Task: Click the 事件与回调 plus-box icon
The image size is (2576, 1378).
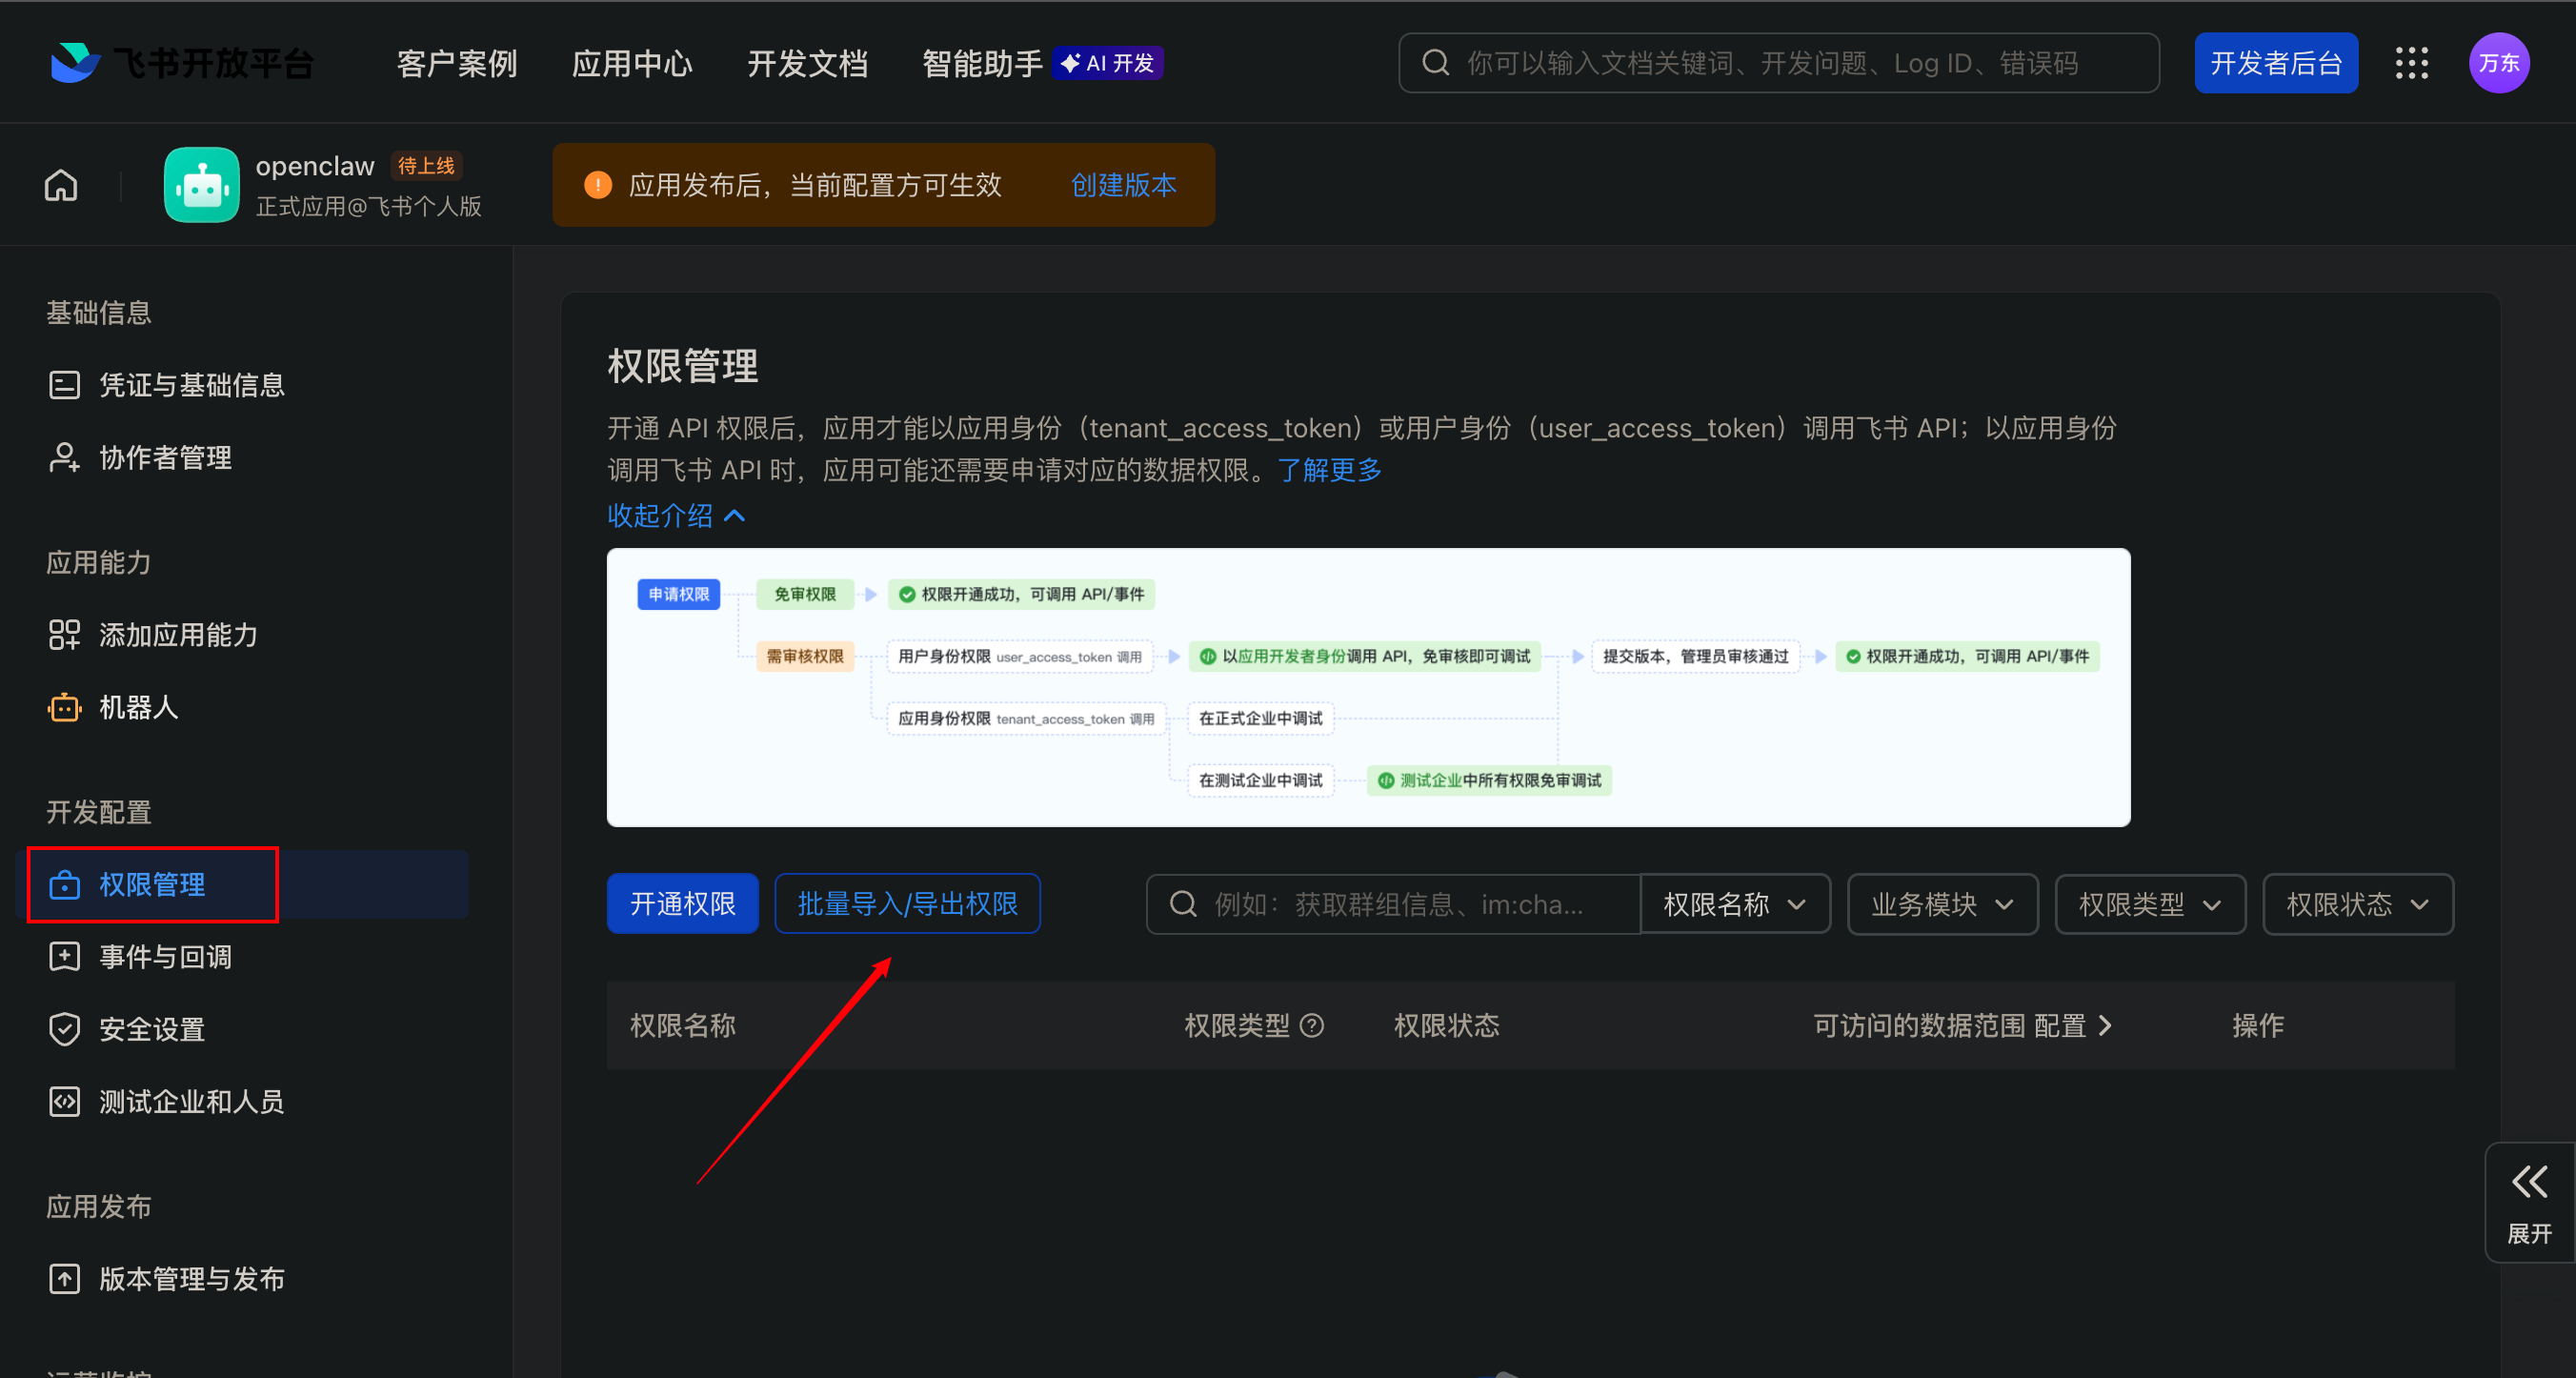Action: pos(64,957)
